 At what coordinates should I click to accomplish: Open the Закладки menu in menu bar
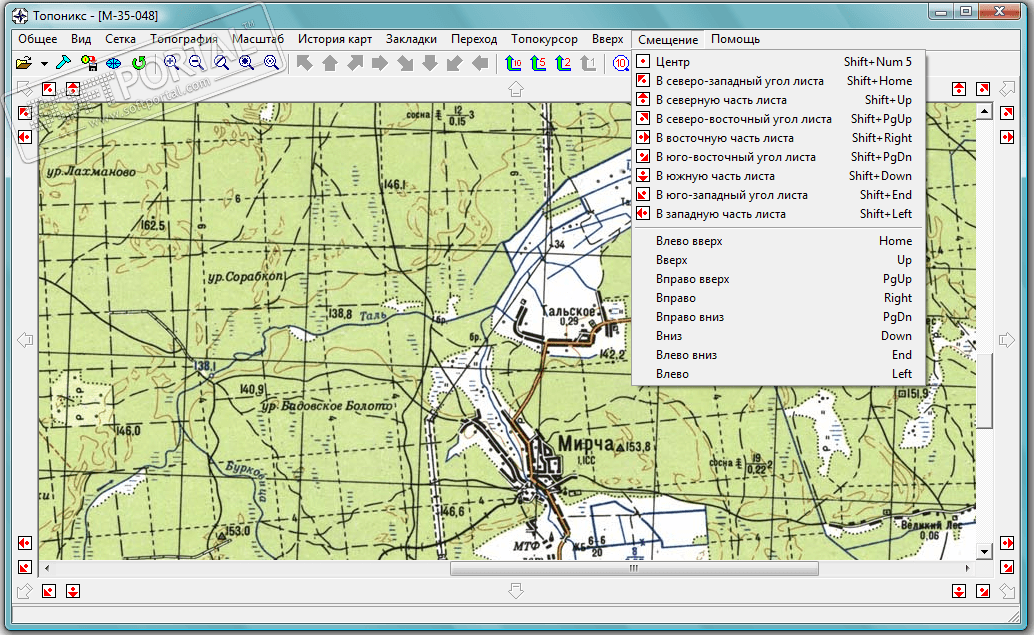click(411, 39)
